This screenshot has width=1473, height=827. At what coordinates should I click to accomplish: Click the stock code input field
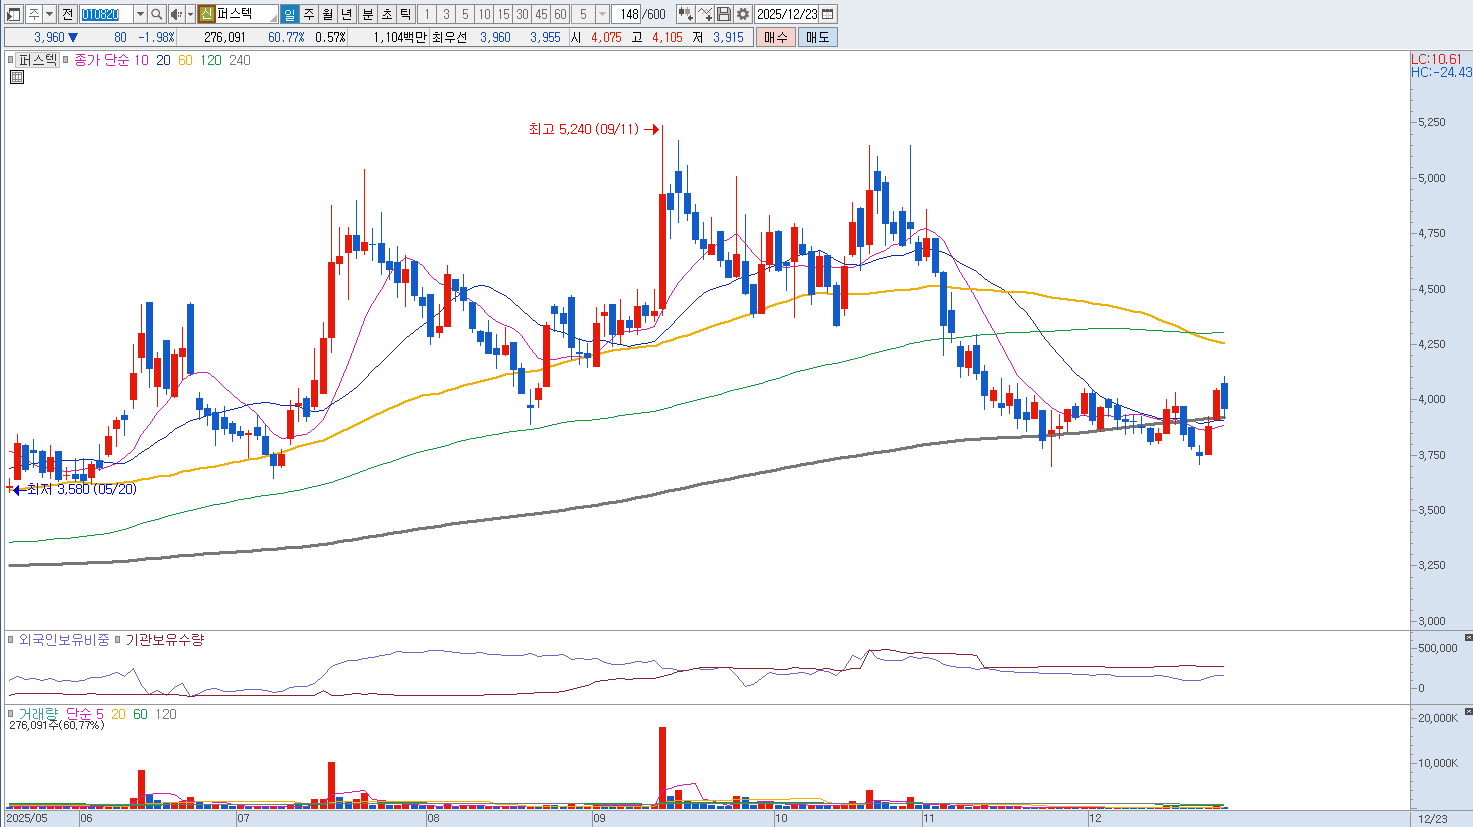click(x=105, y=14)
